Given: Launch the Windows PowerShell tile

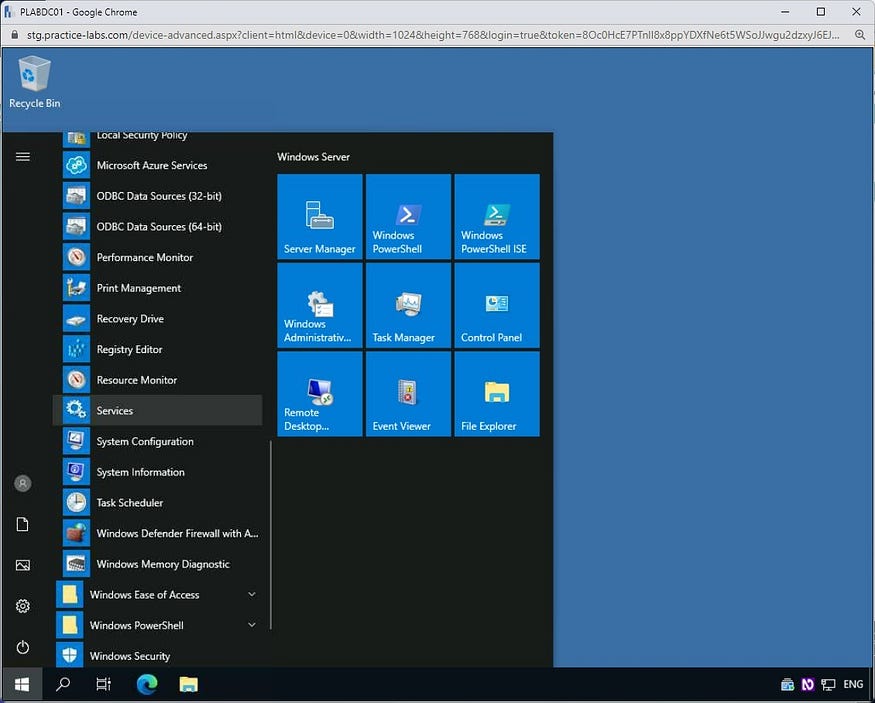Looking at the screenshot, I should [408, 216].
